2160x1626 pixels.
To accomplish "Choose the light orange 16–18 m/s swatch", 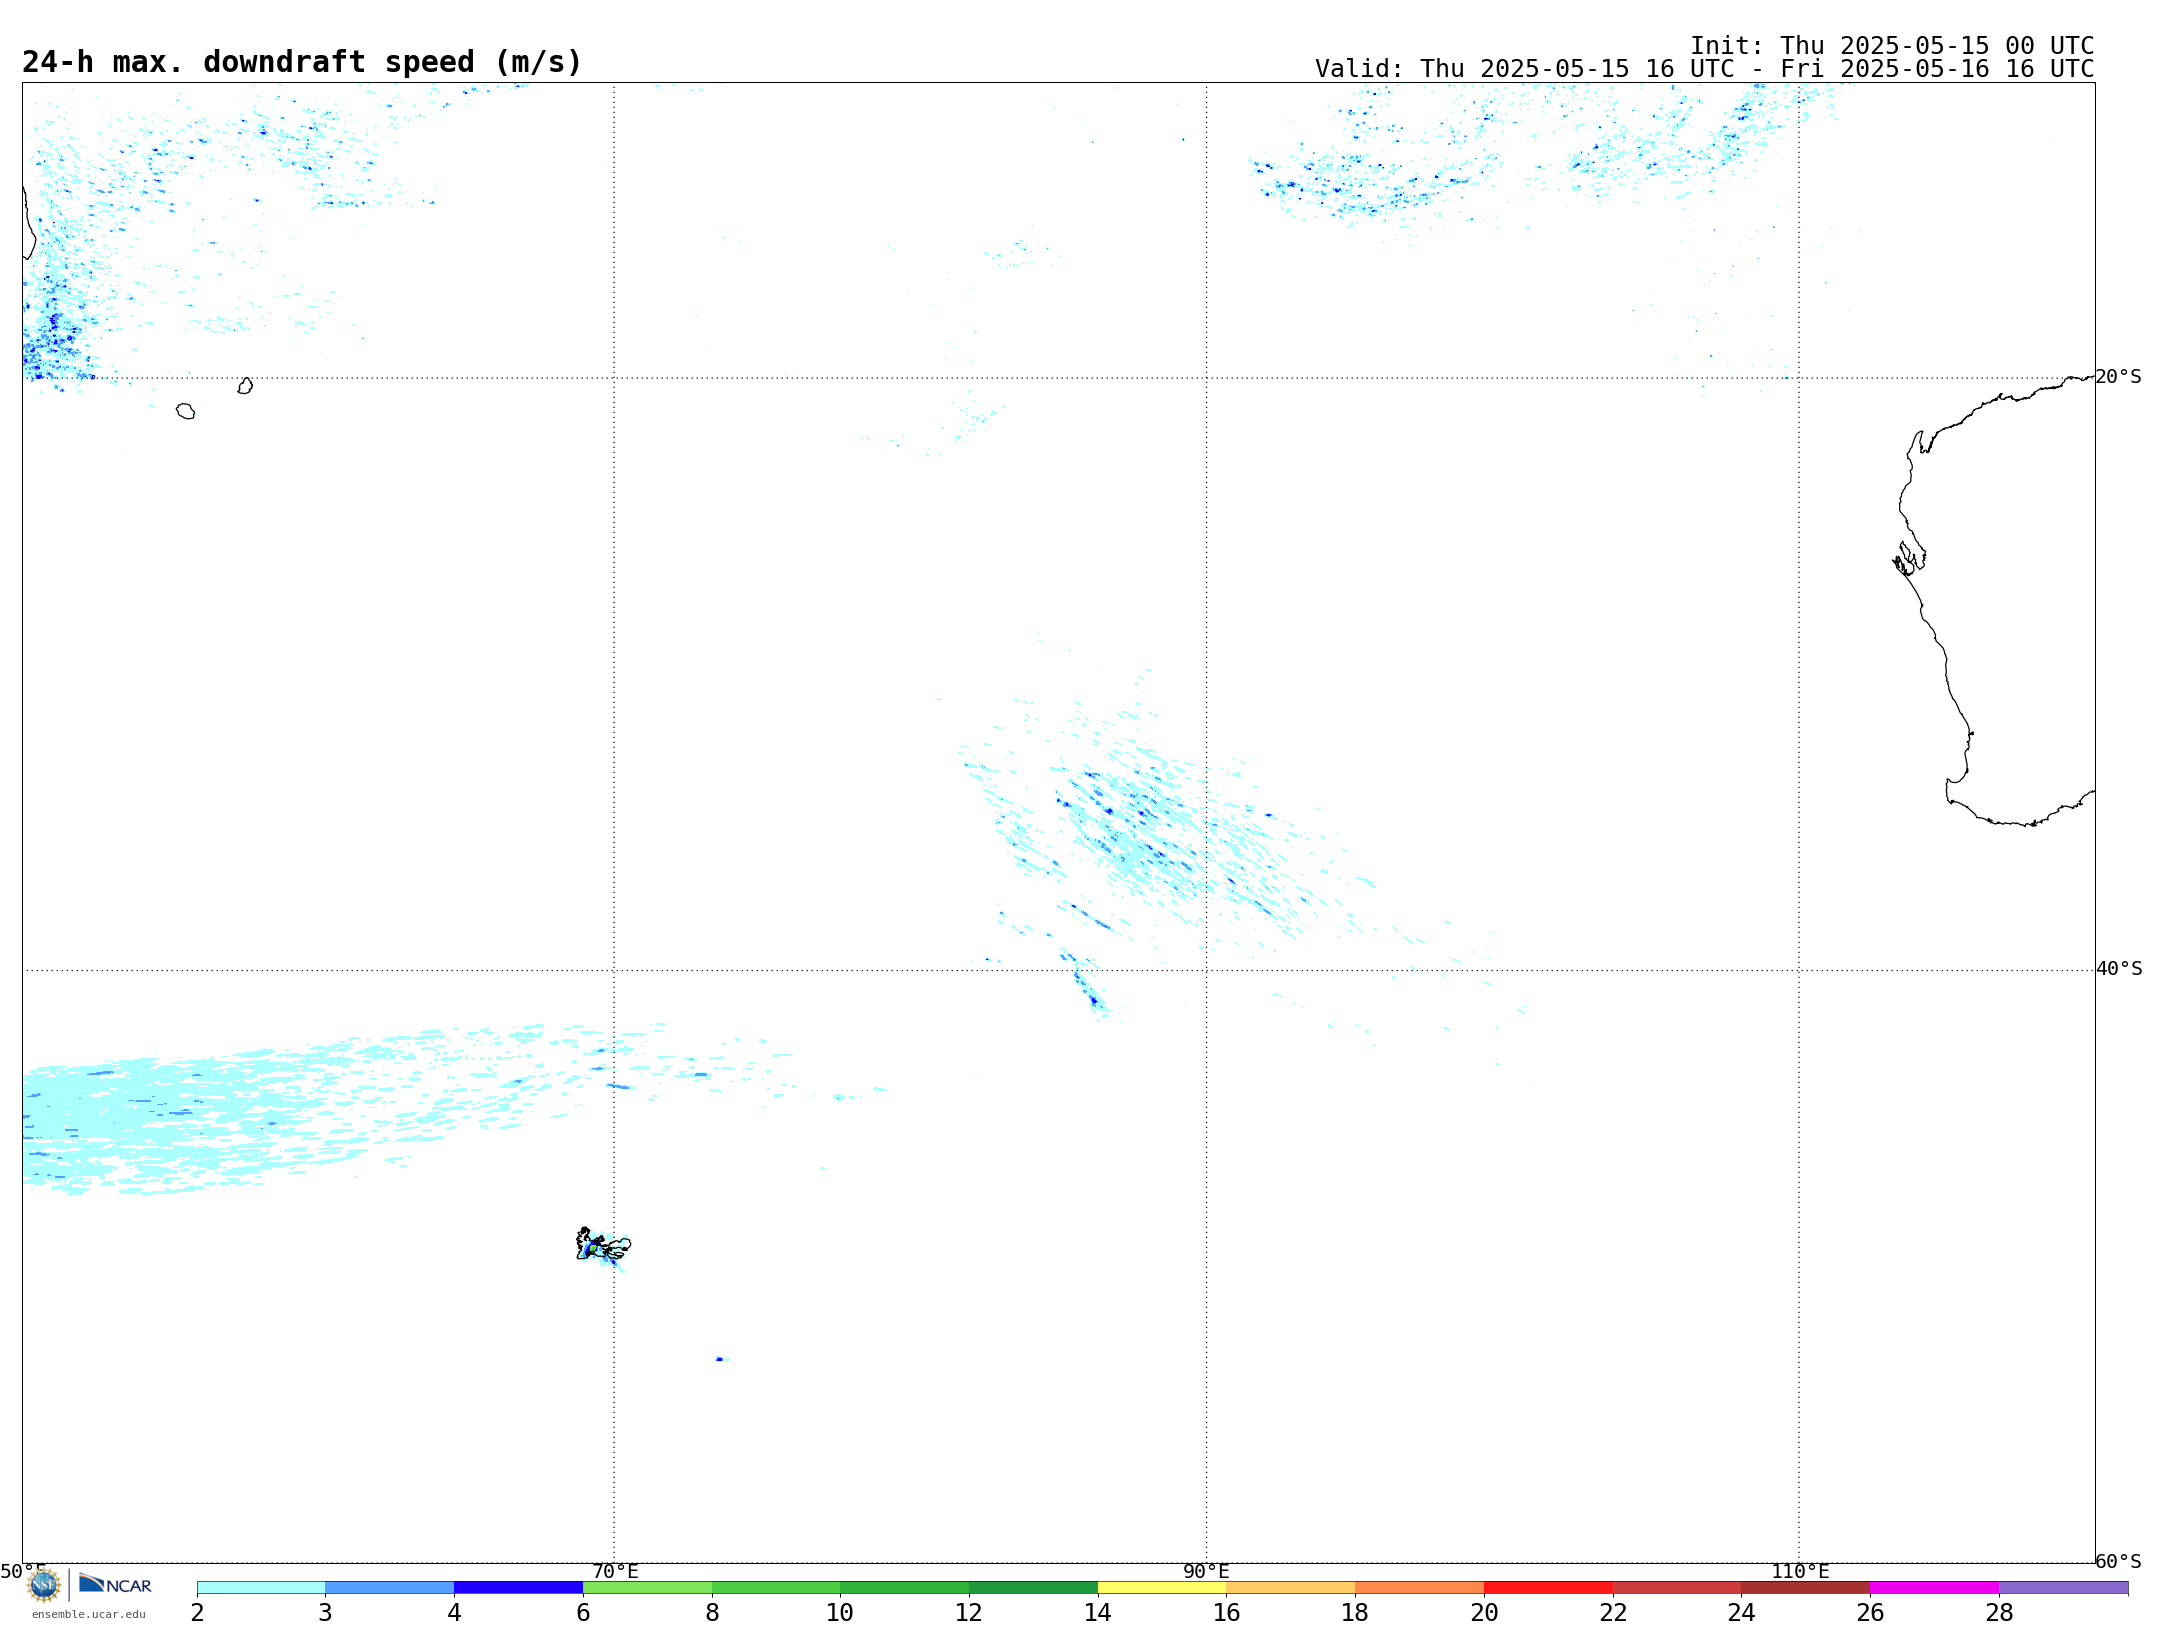I will click(1291, 1588).
